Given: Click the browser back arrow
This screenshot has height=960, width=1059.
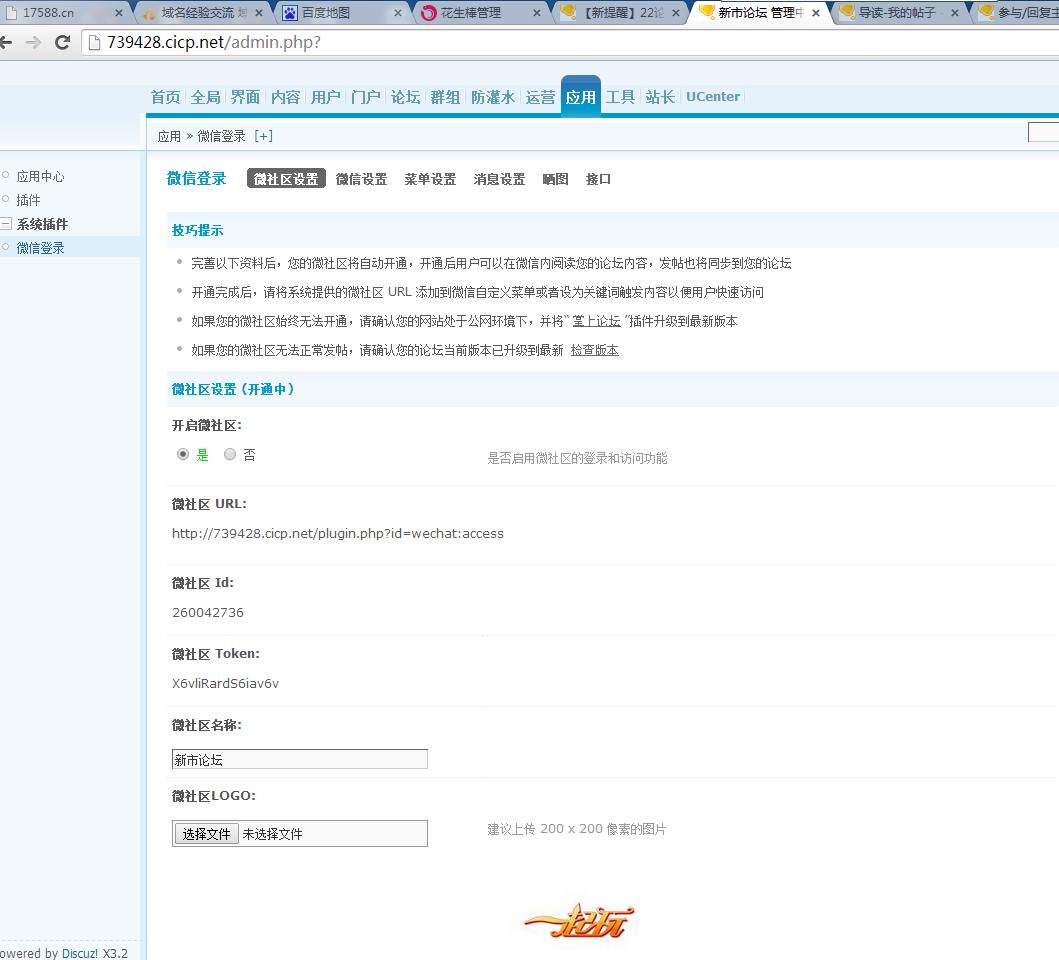Looking at the screenshot, I should [x=6, y=43].
